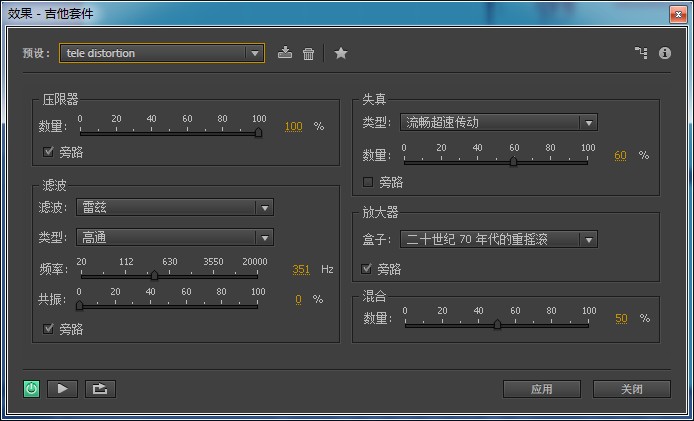Toggle 旁路 checkbox in 压限器 section
Screen dimensions: 694x421
48,152
